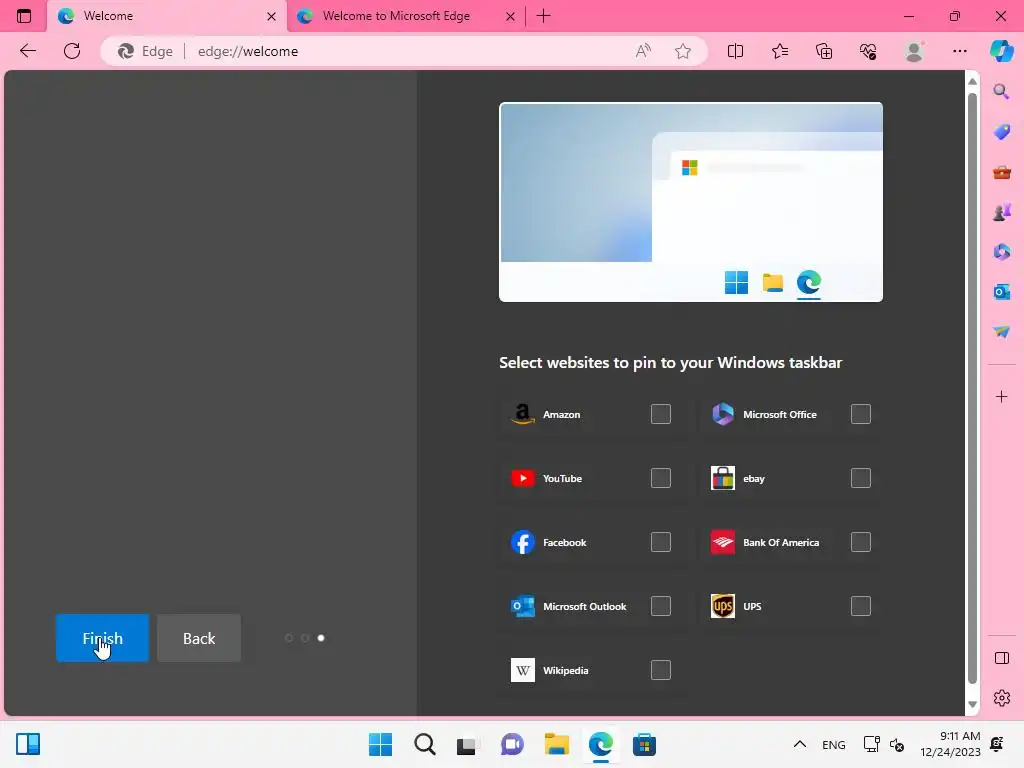1024x768 pixels.
Task: Open File Explorer on taskbar
Action: 556,744
